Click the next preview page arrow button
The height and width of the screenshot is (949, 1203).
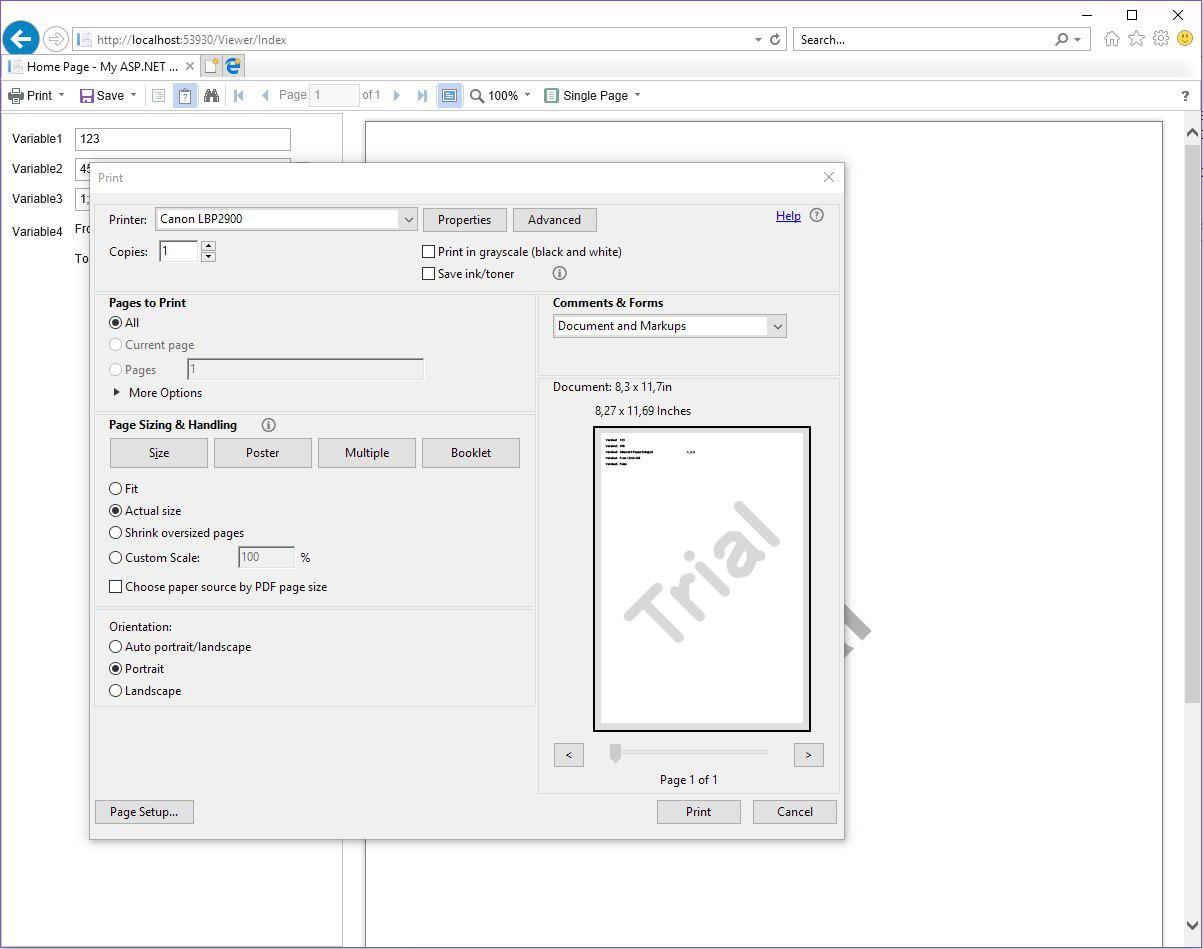coord(809,755)
